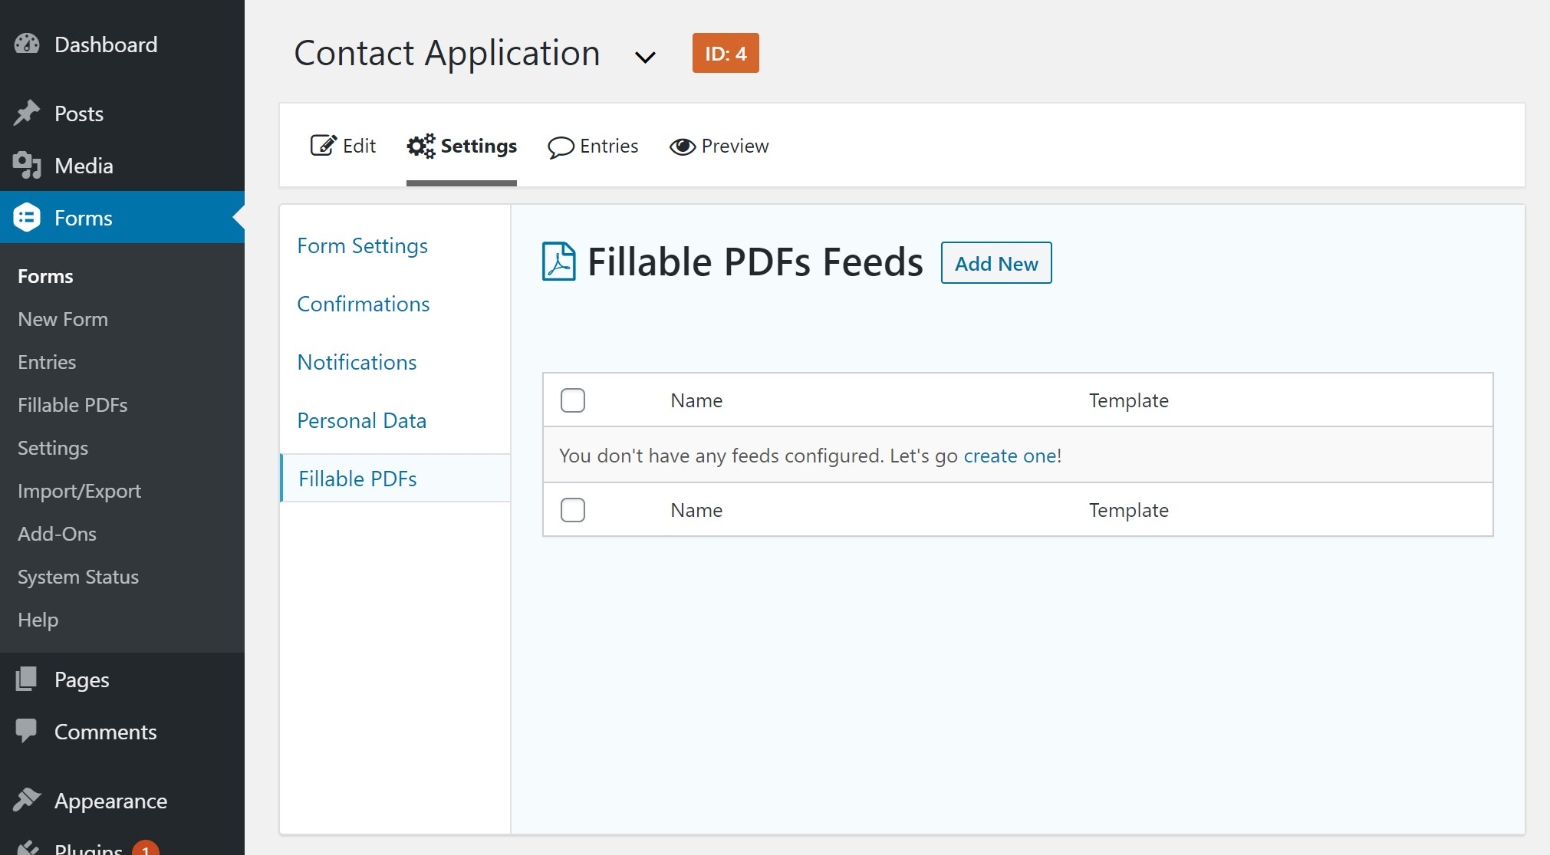
Task: Click the Plugins plug icon
Action: tap(27, 848)
